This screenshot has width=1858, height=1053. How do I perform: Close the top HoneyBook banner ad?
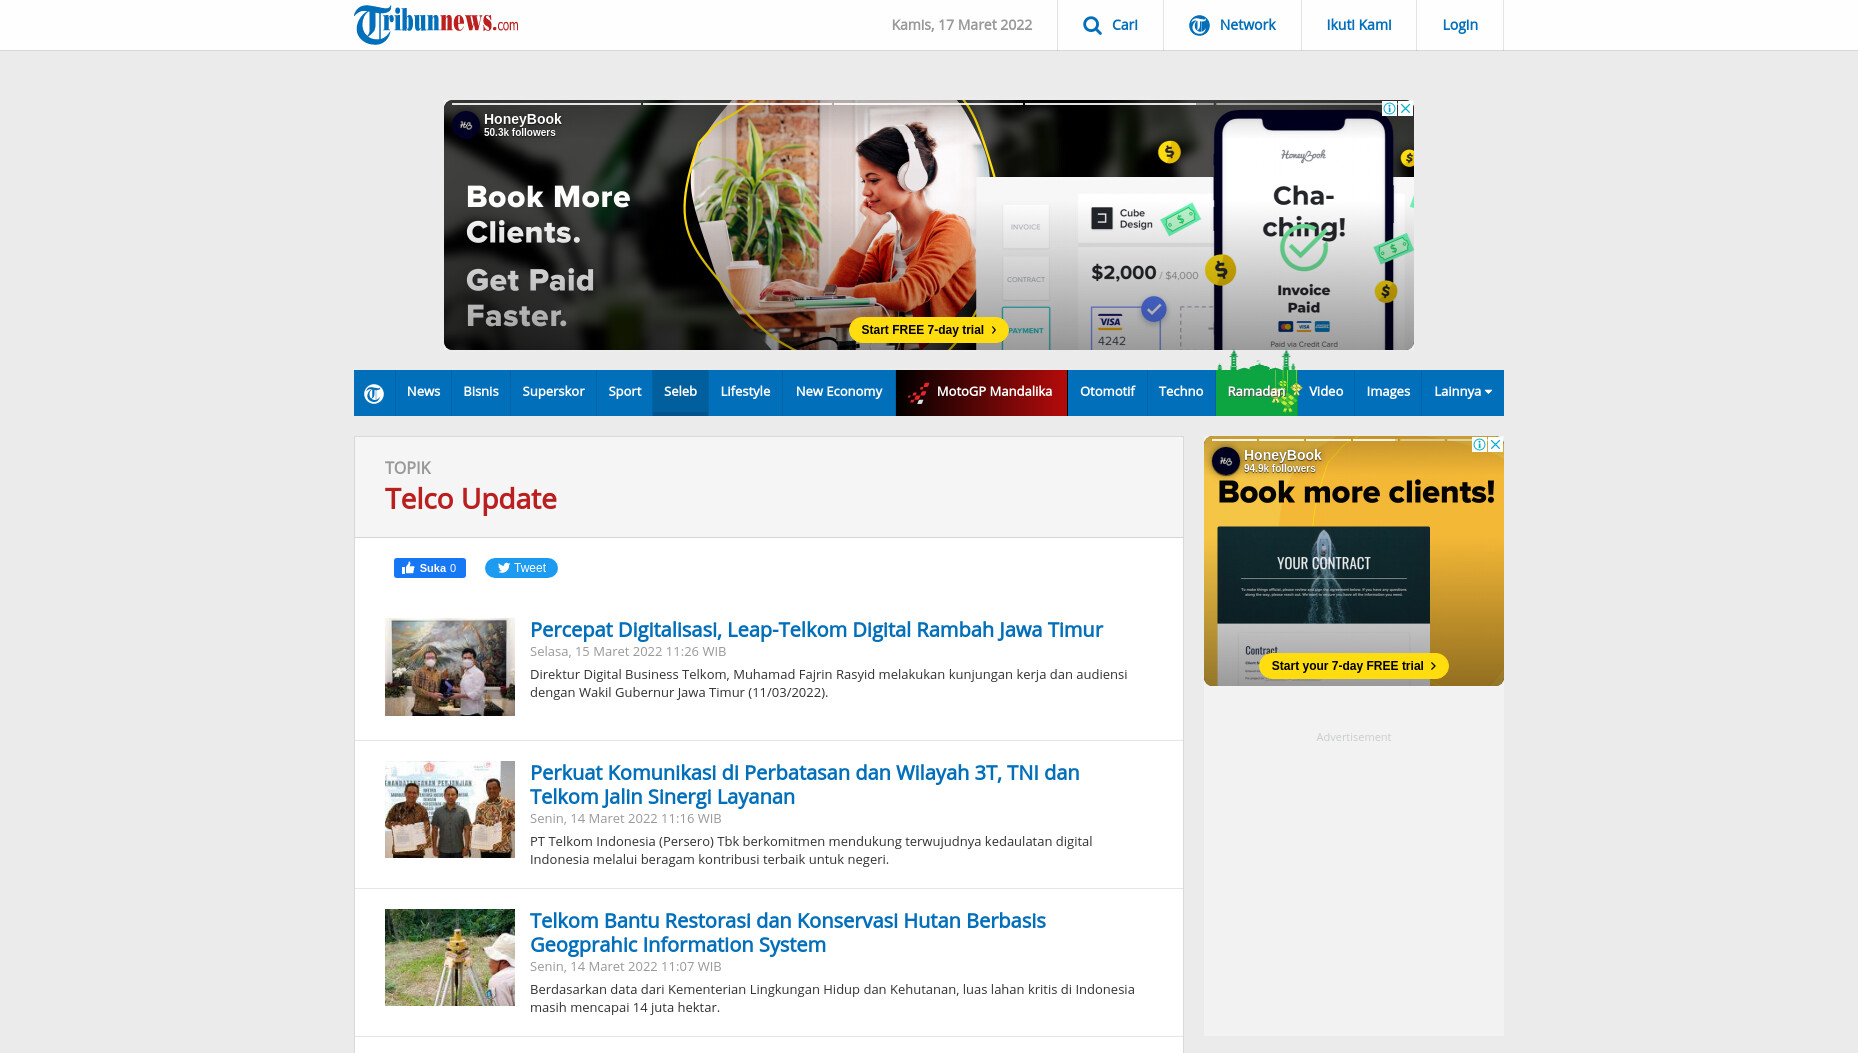click(1405, 108)
